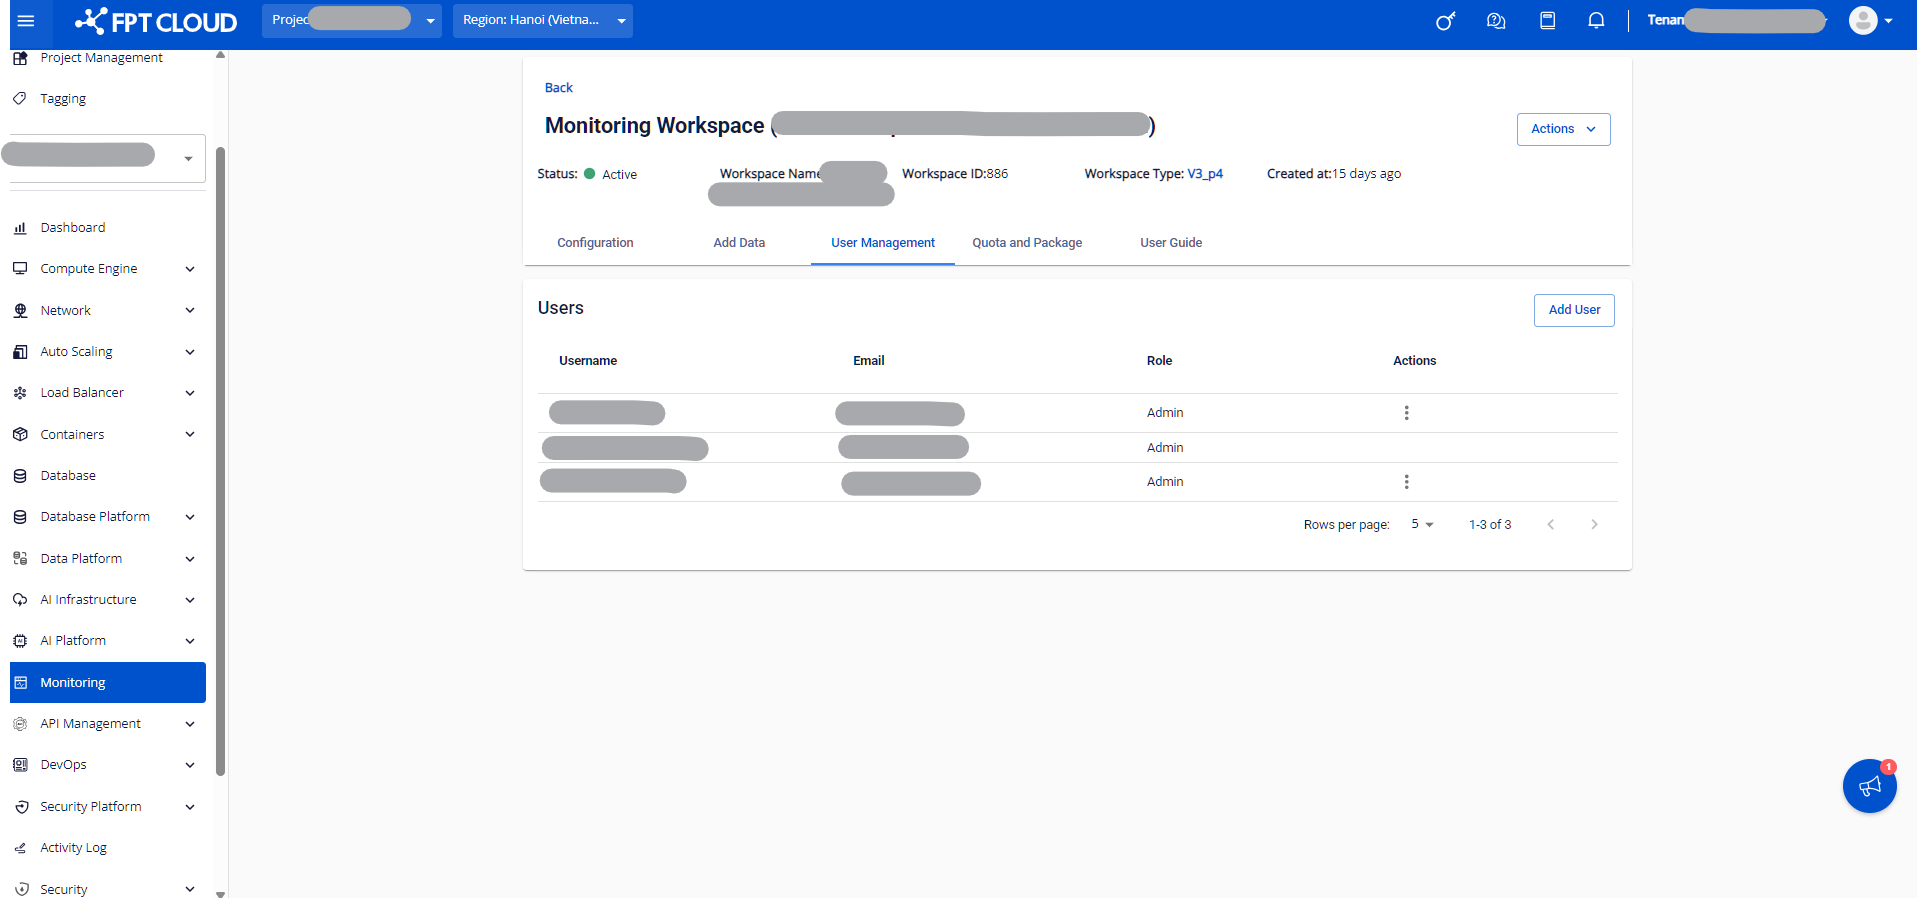Click the notification bell icon
Viewport: 1917px width, 898px height.
pyautogui.click(x=1596, y=21)
